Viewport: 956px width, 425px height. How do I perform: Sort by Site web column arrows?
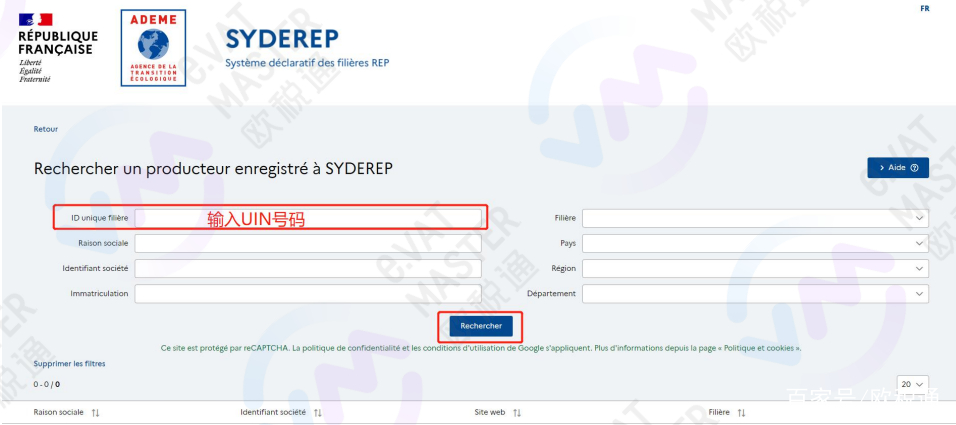[517, 413]
